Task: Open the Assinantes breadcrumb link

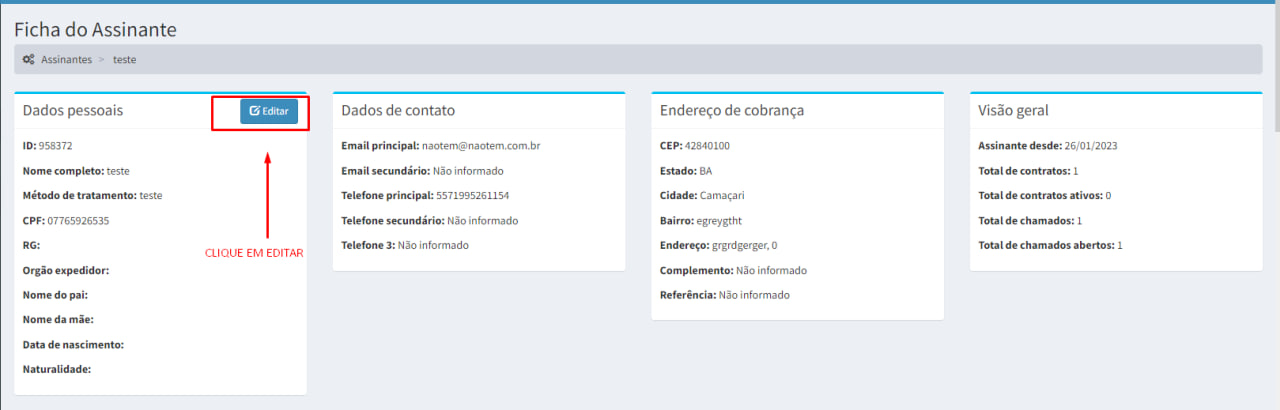Action: [66, 60]
